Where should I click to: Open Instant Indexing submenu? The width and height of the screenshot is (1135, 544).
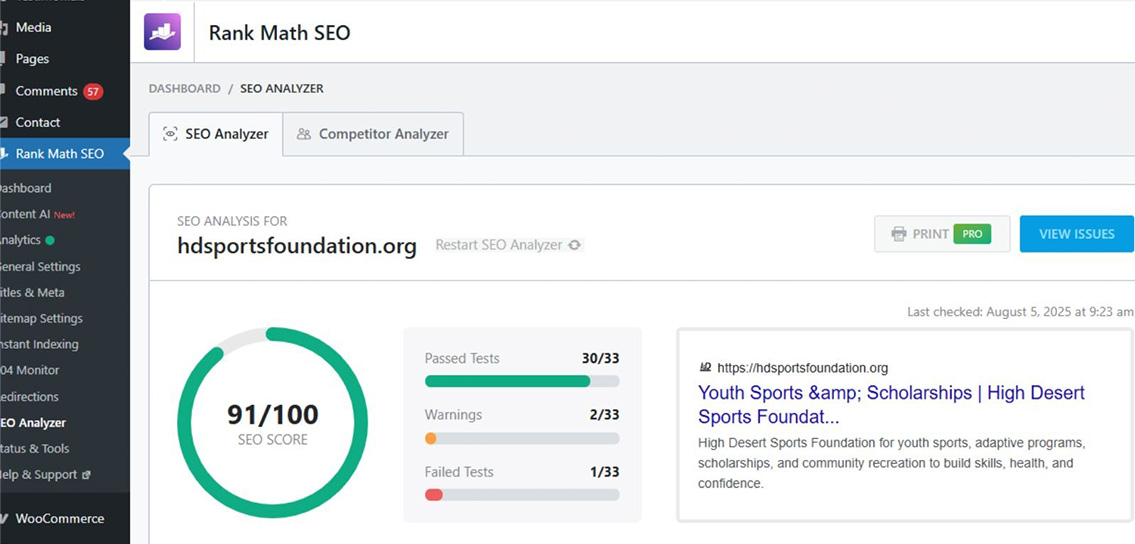point(39,344)
